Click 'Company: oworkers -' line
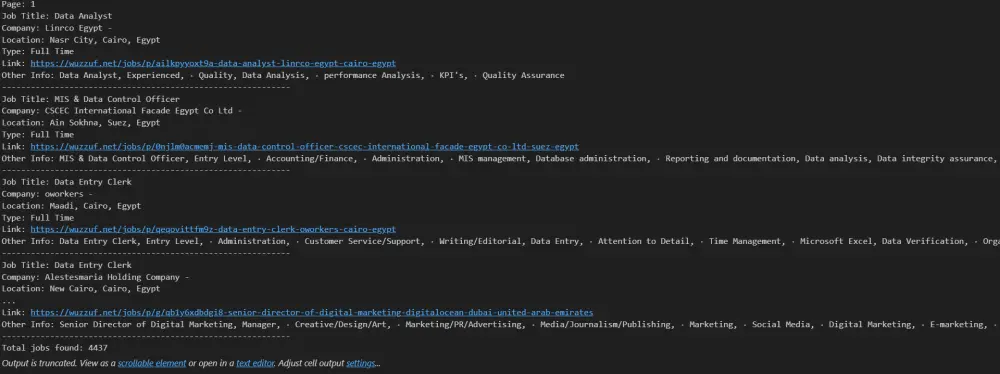 pos(47,193)
